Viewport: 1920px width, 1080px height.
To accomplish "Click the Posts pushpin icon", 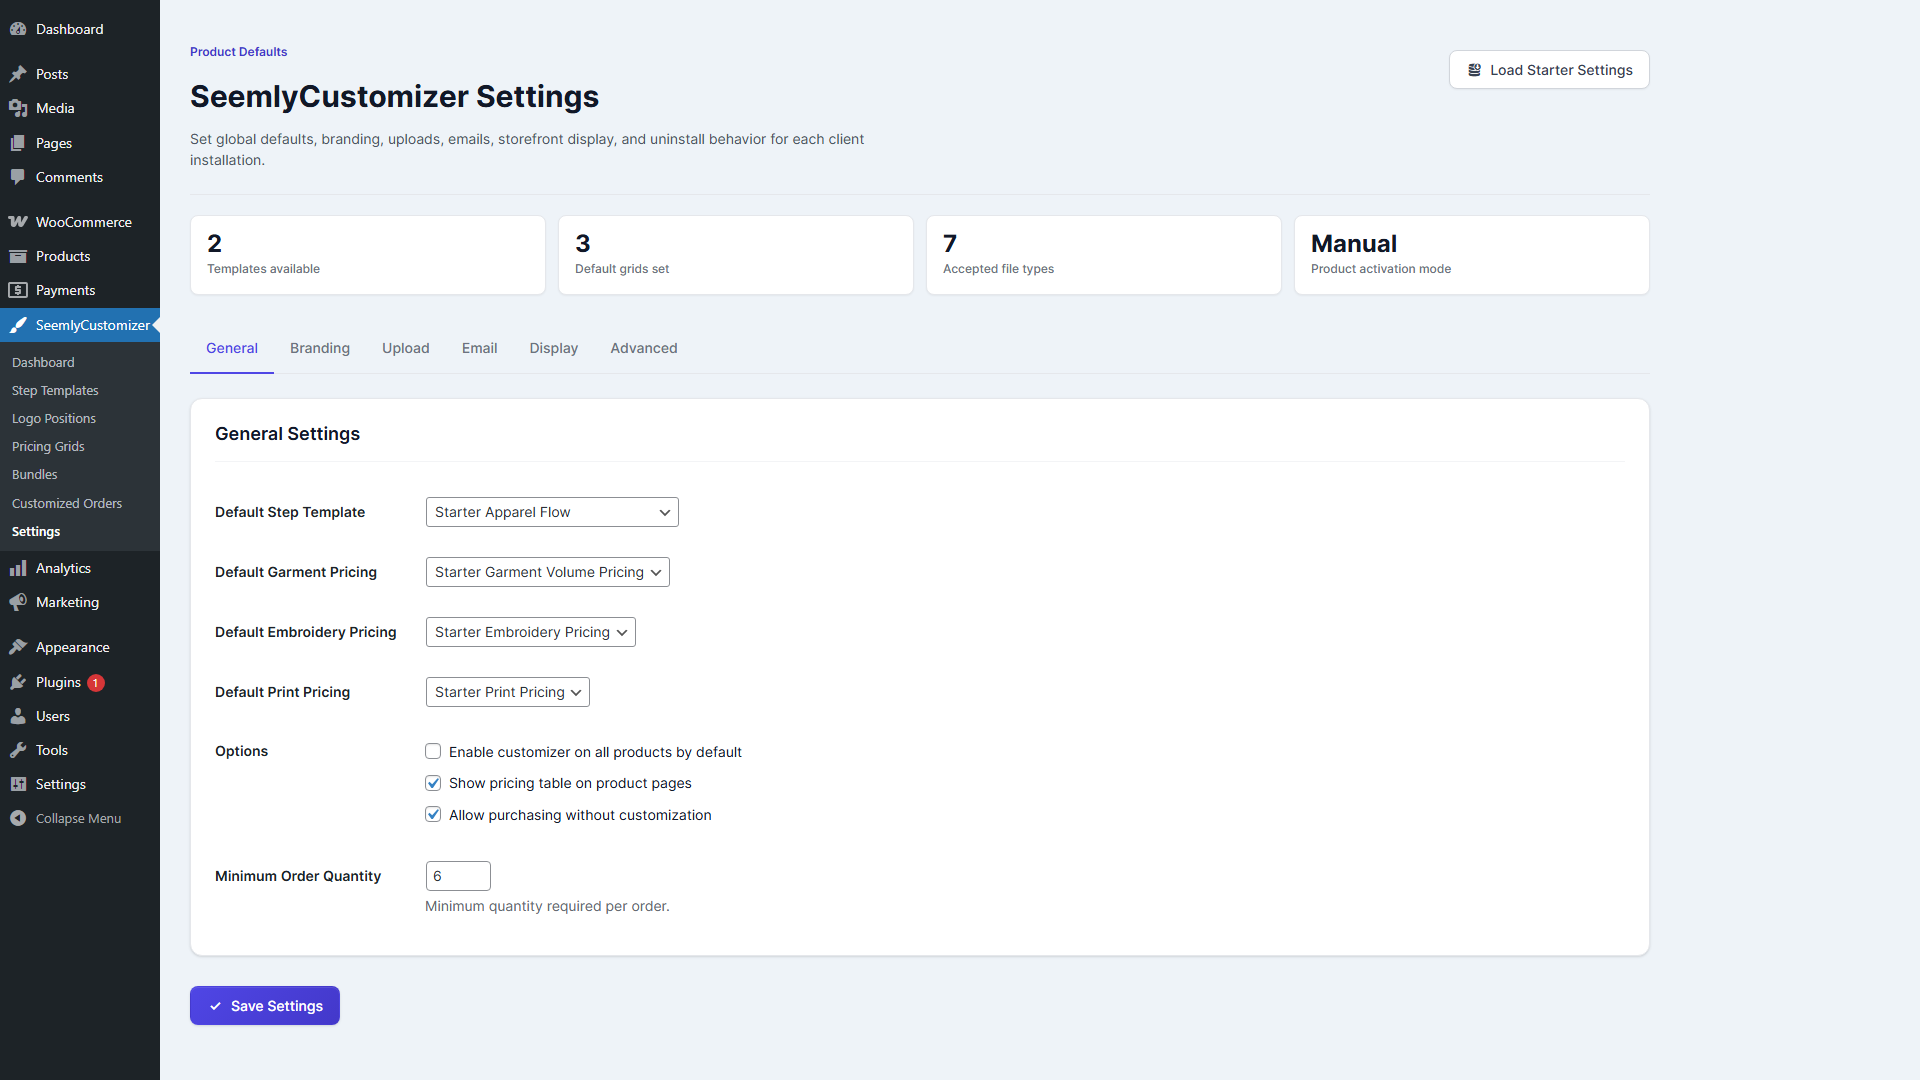I will (x=18, y=74).
